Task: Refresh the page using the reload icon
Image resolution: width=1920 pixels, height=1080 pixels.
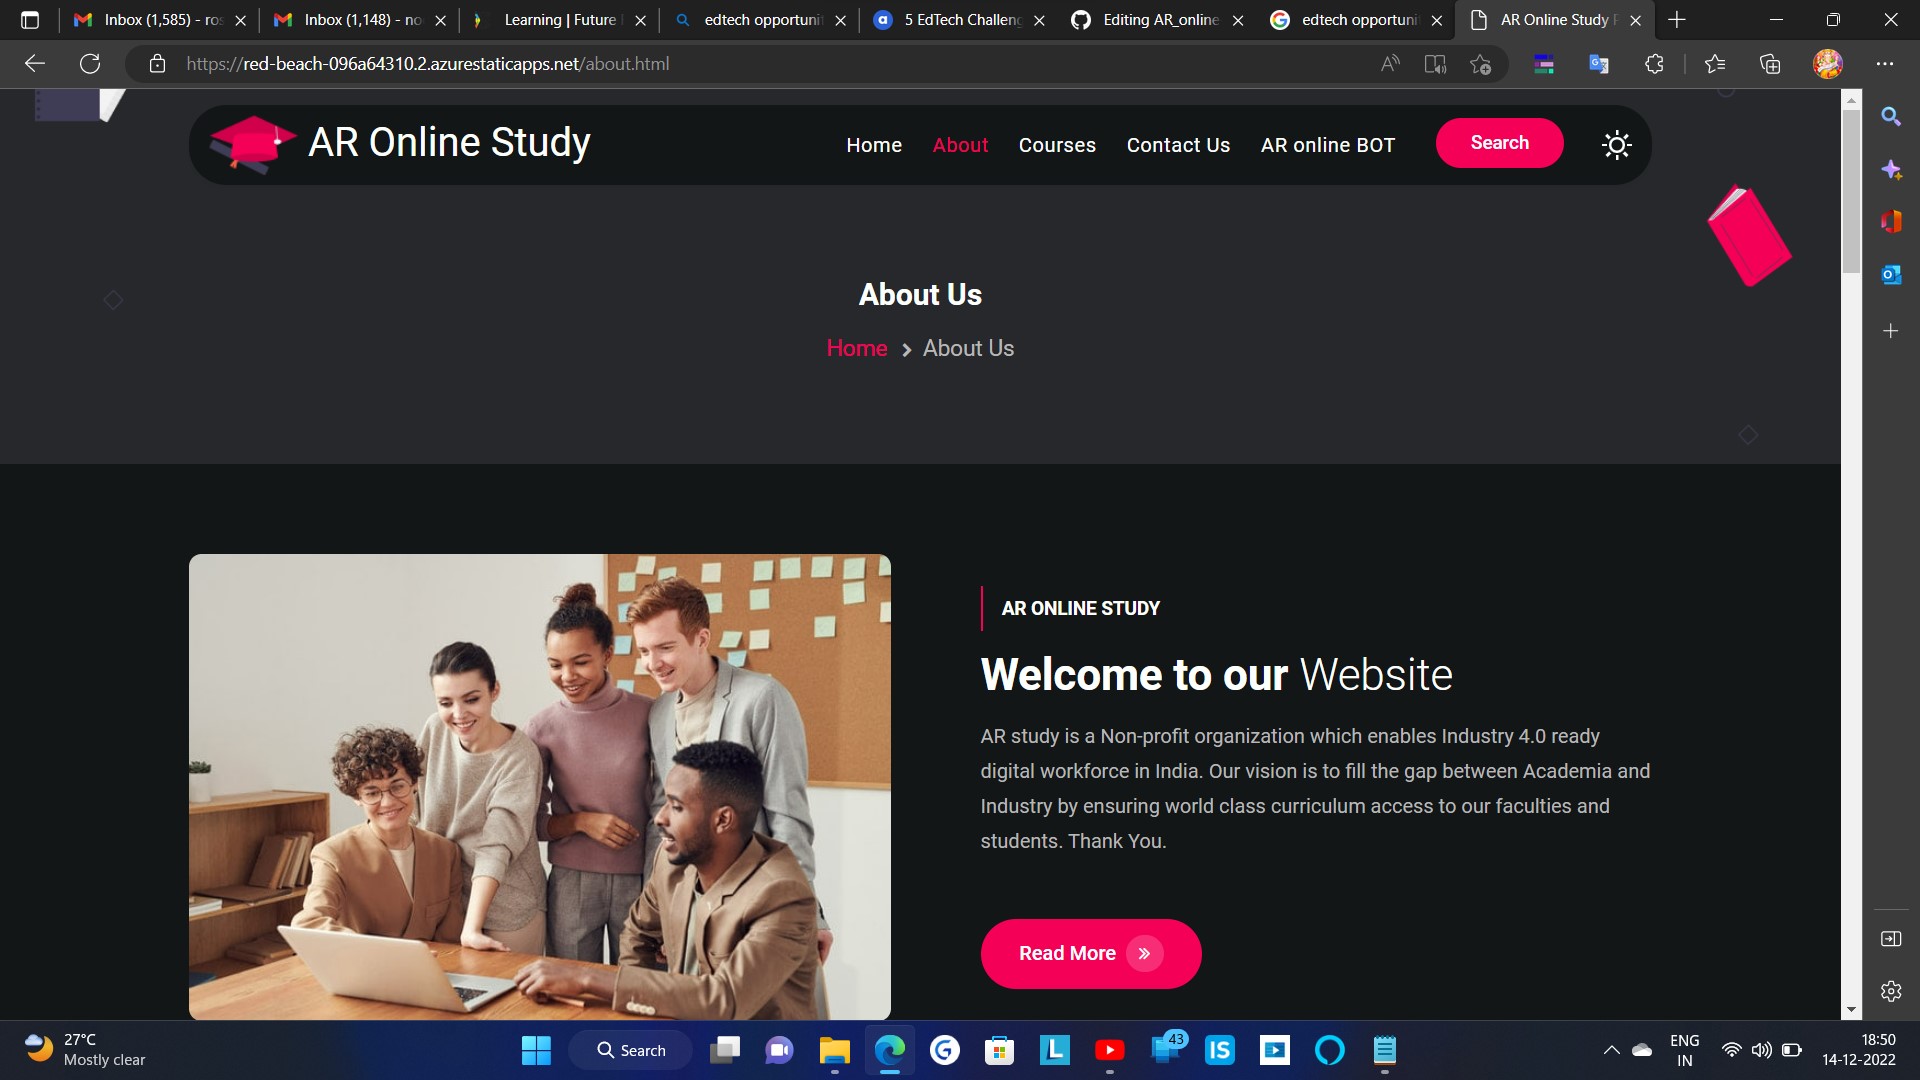Action: (90, 64)
